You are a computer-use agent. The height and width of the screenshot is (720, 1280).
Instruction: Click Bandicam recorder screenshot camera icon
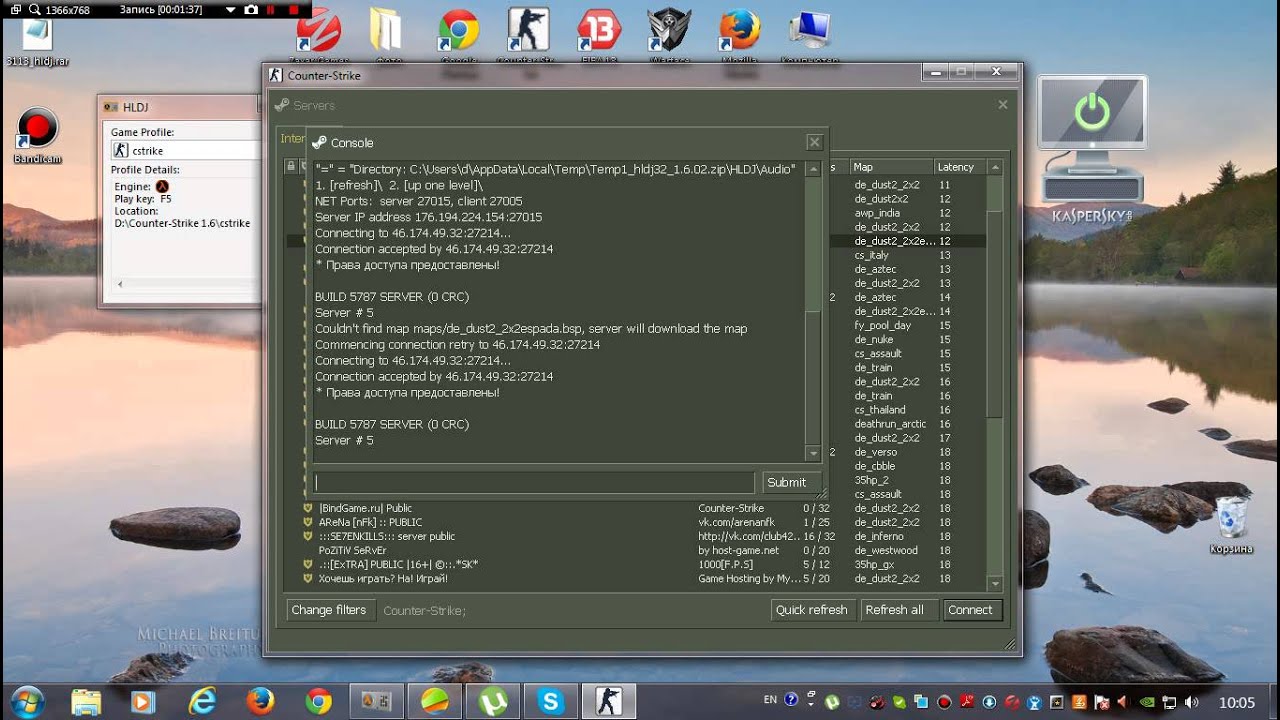251,9
